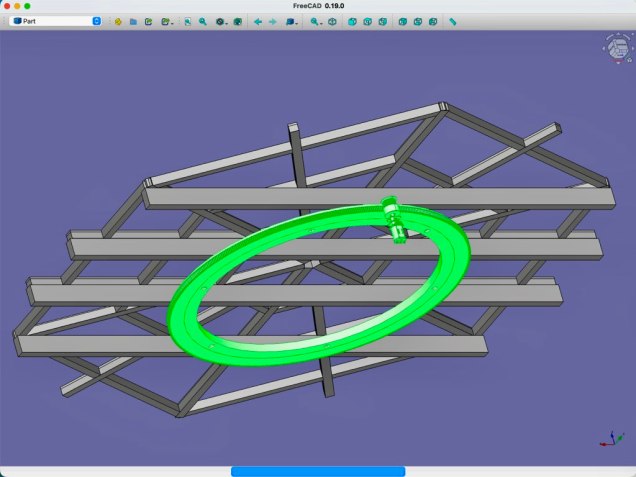This screenshot has width=636, height=477.
Task: Select the Measure distance ruler tool
Action: tap(453, 21)
